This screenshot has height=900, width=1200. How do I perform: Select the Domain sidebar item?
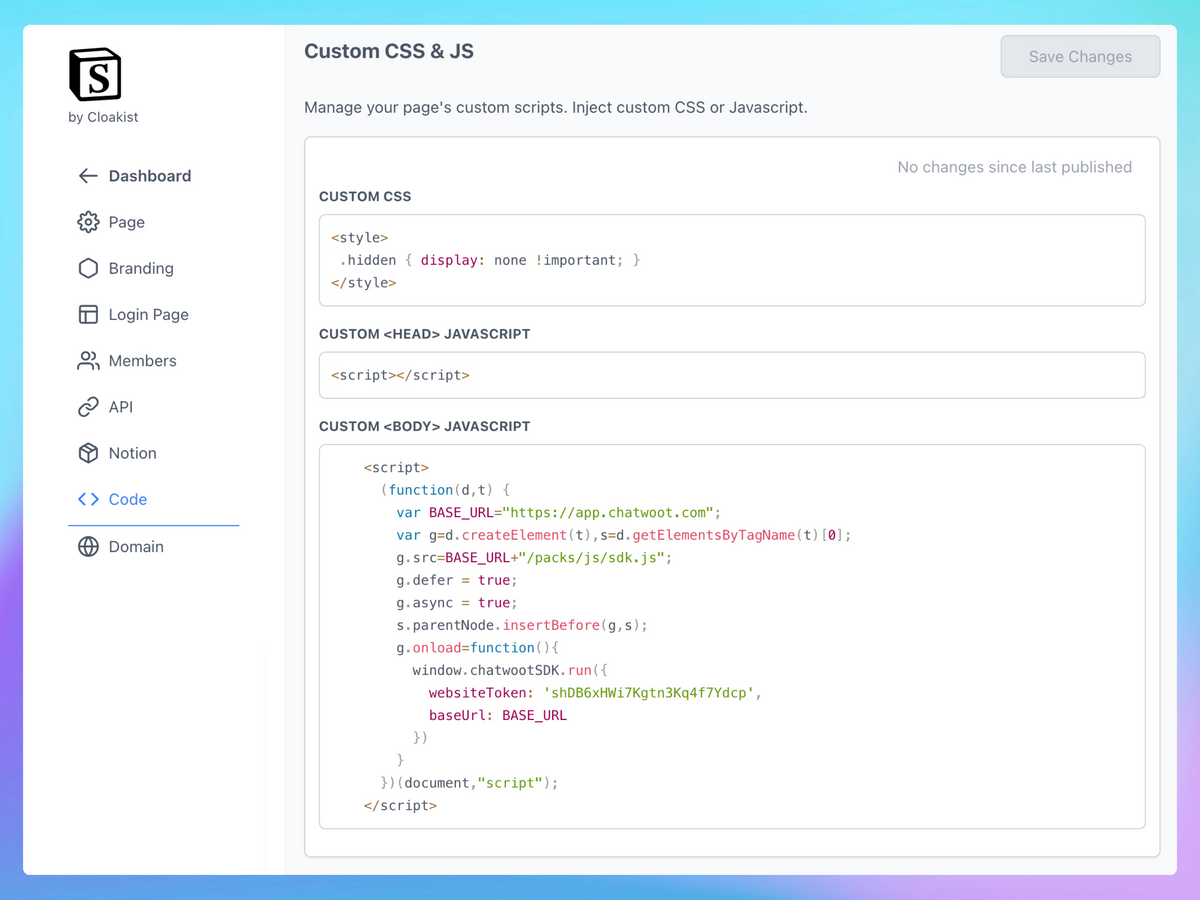(x=136, y=547)
